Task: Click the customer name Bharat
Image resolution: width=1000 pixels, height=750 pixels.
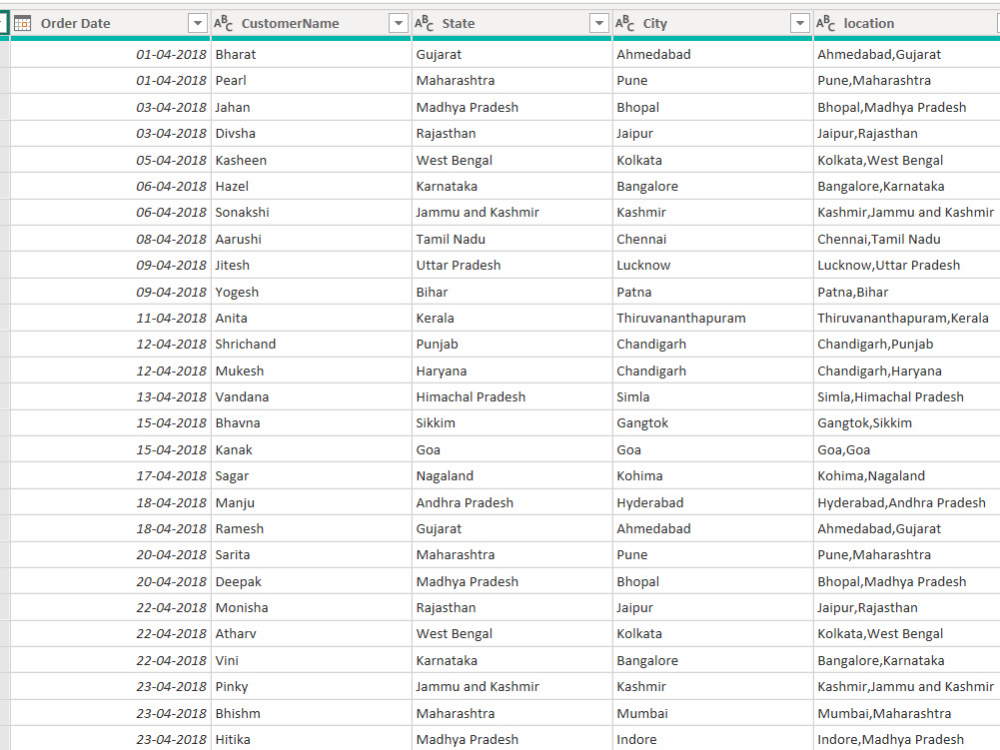Action: [x=235, y=54]
